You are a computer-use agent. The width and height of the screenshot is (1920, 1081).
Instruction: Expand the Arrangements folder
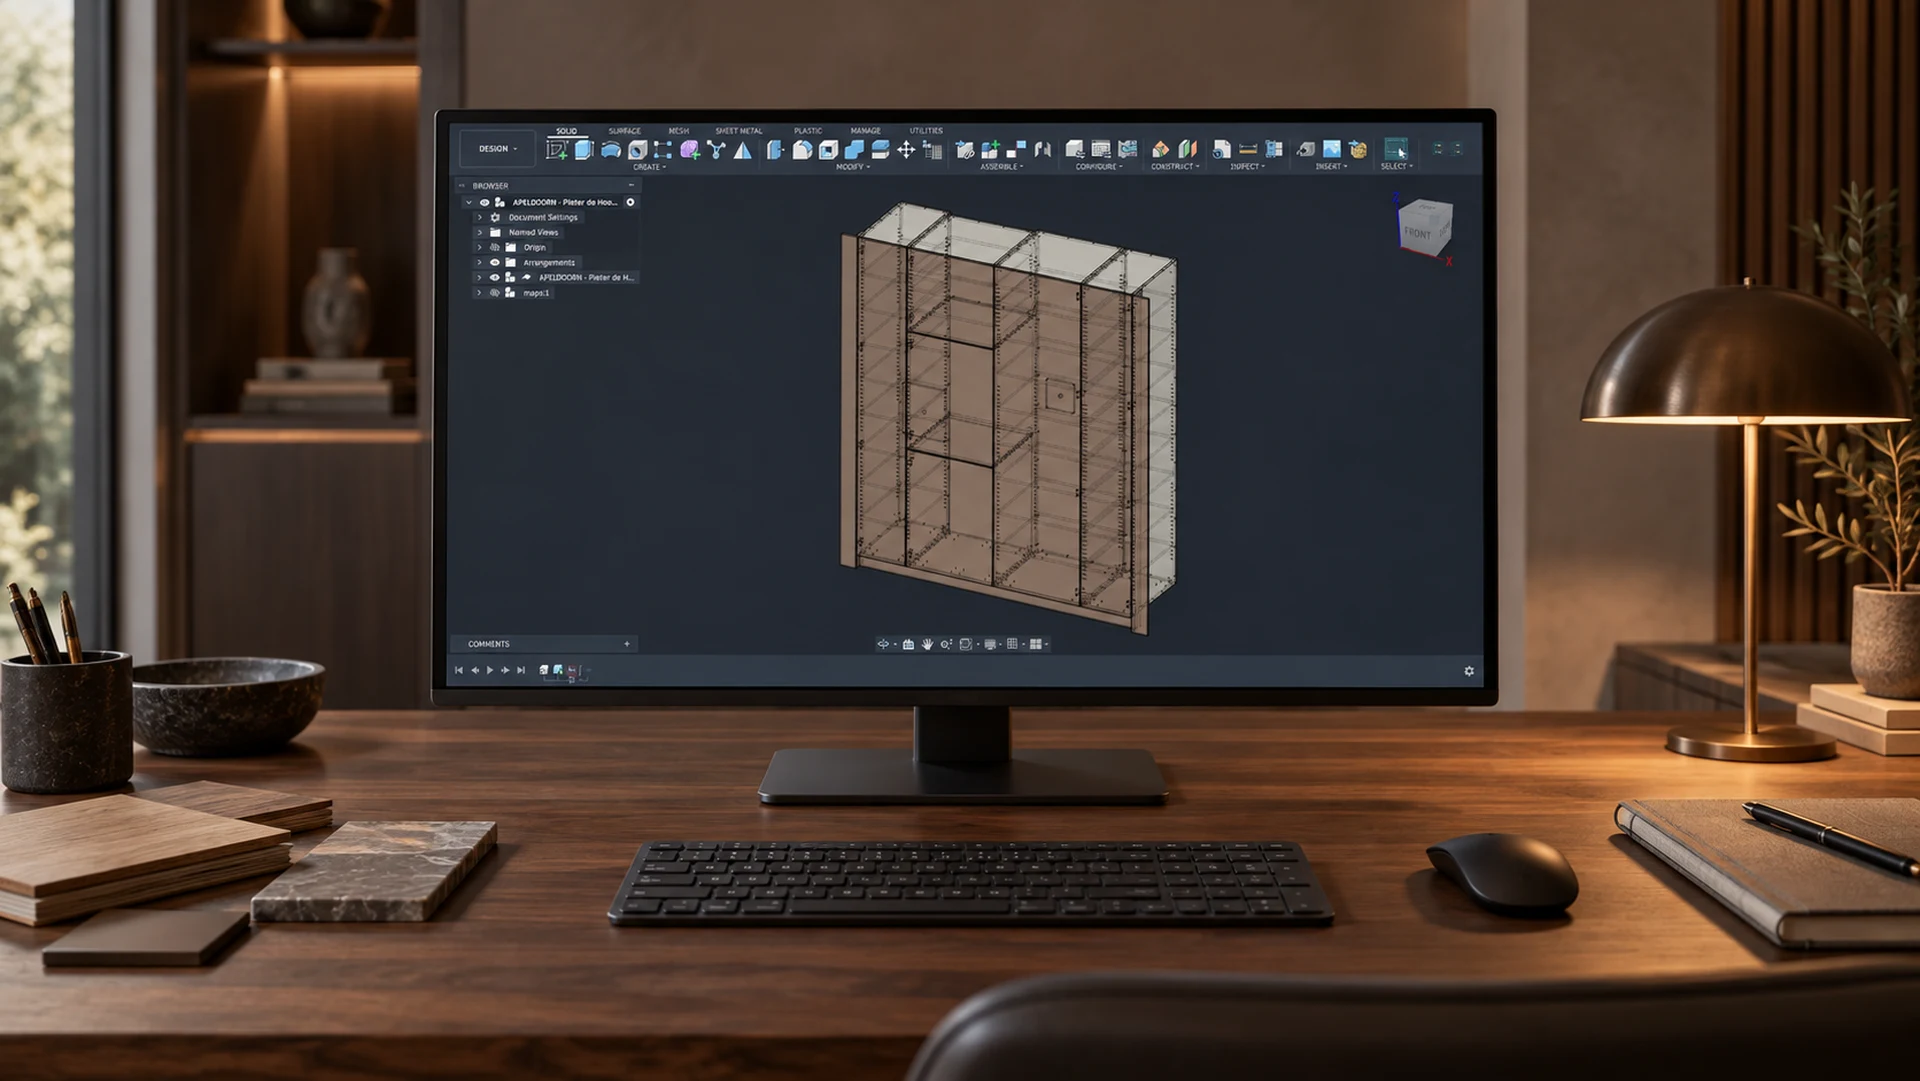click(x=479, y=262)
